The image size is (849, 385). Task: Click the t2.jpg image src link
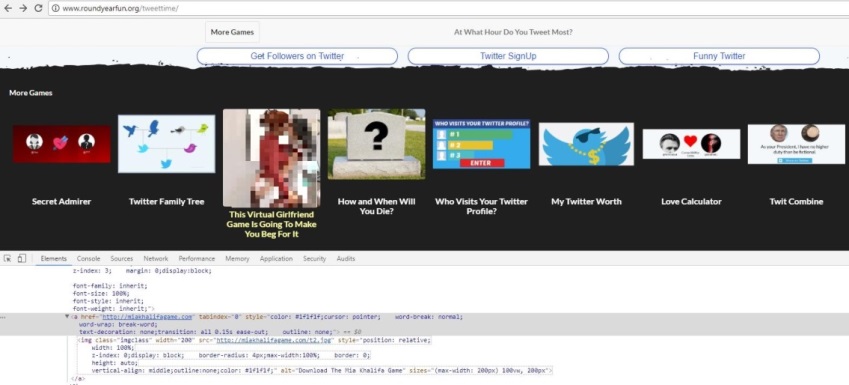click(x=274, y=340)
